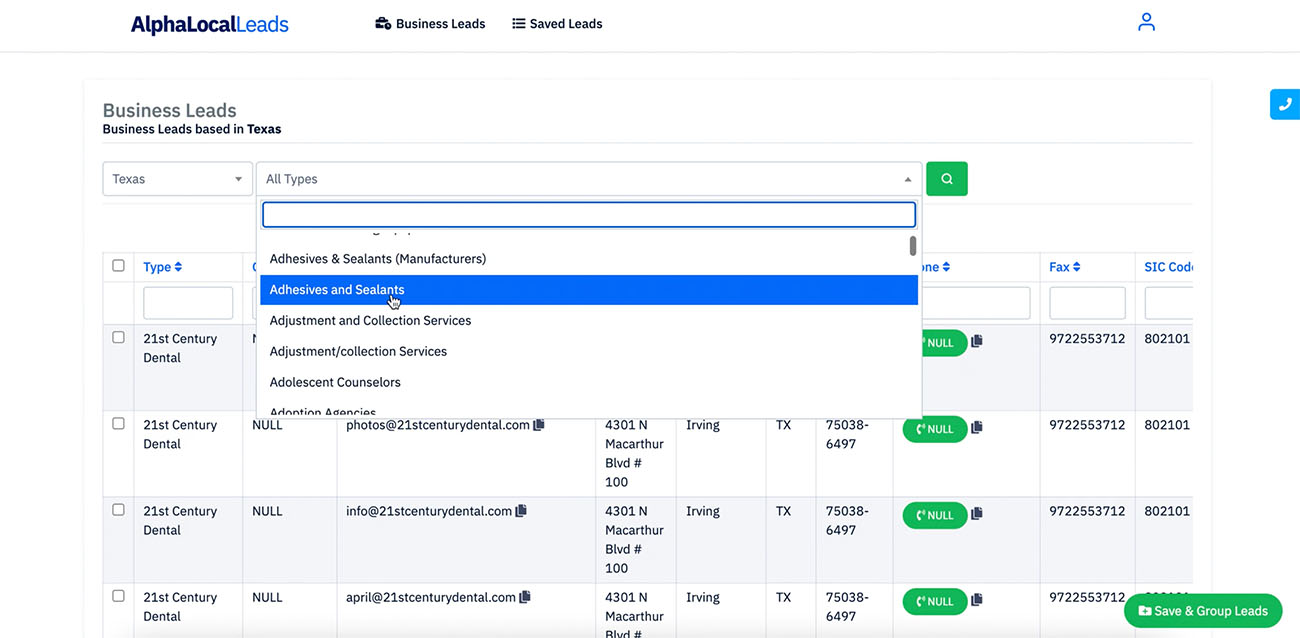This screenshot has height=638, width=1300.
Task: Focus the Fax column filter box
Action: point(1087,303)
